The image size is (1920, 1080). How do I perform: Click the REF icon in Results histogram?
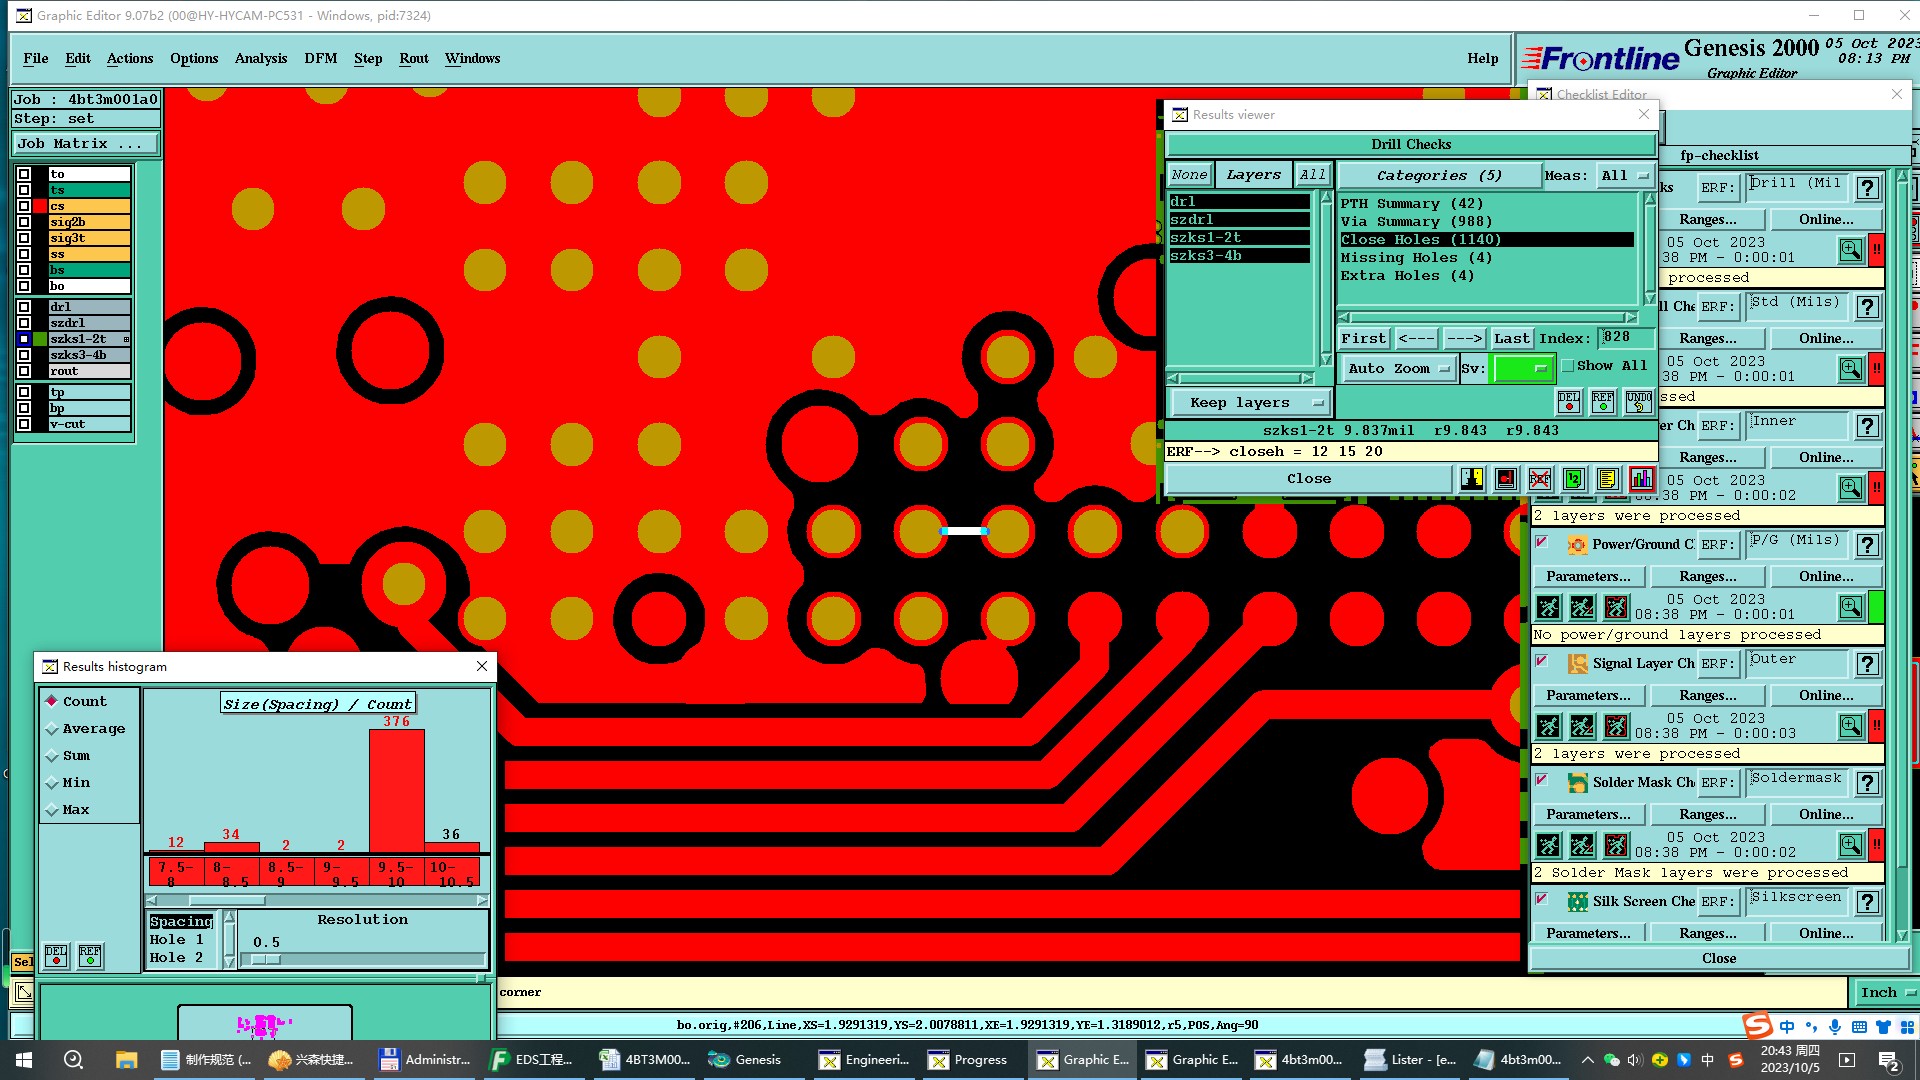coord(90,956)
